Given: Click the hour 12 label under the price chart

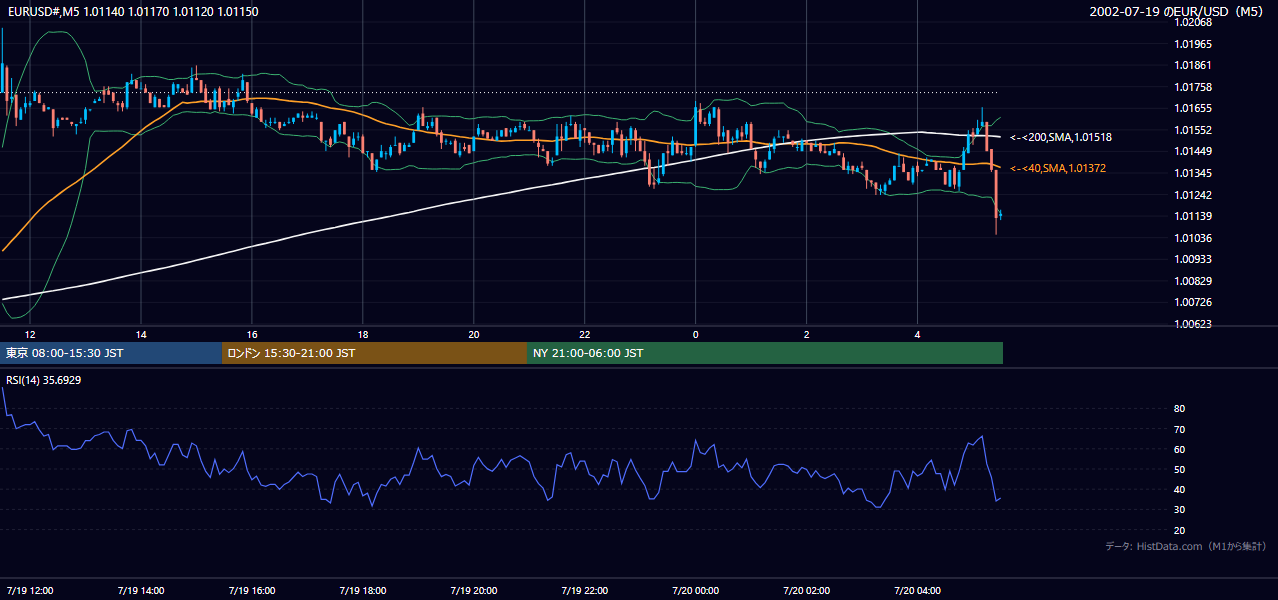Looking at the screenshot, I should (x=30, y=334).
